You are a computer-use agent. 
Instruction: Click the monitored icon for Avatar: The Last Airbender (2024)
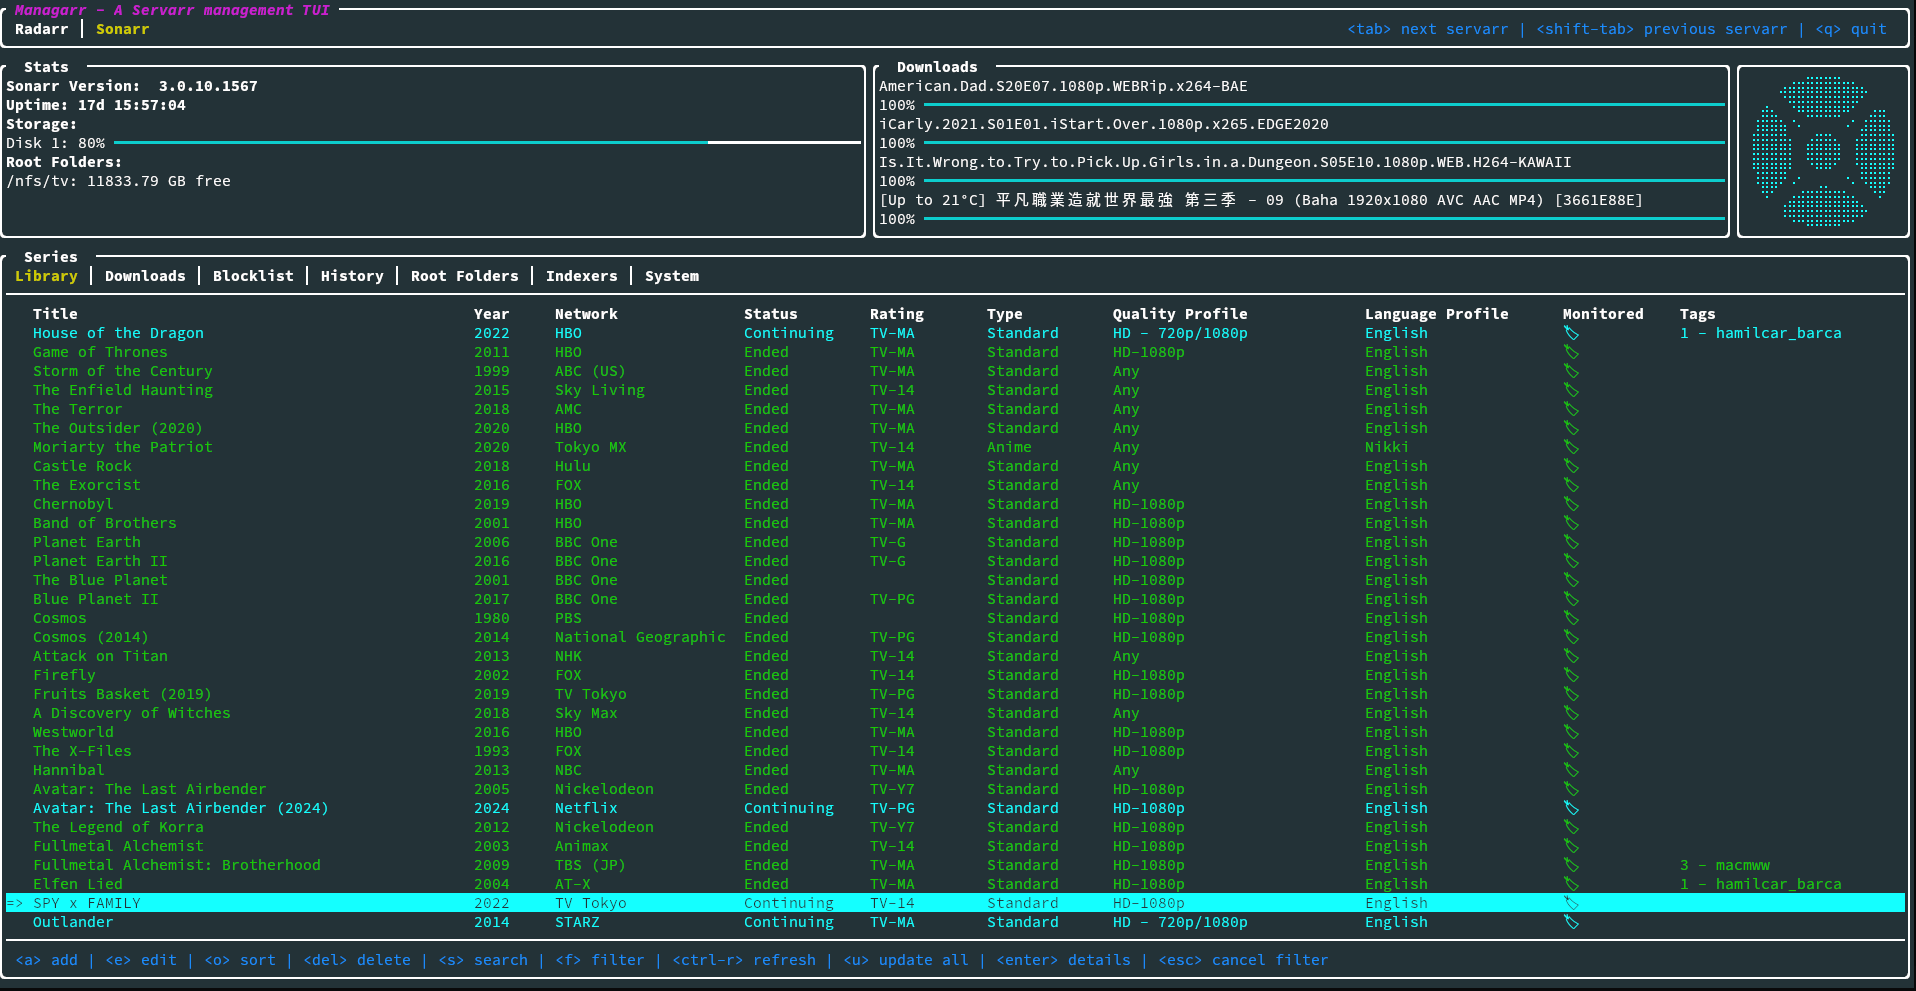click(1570, 808)
